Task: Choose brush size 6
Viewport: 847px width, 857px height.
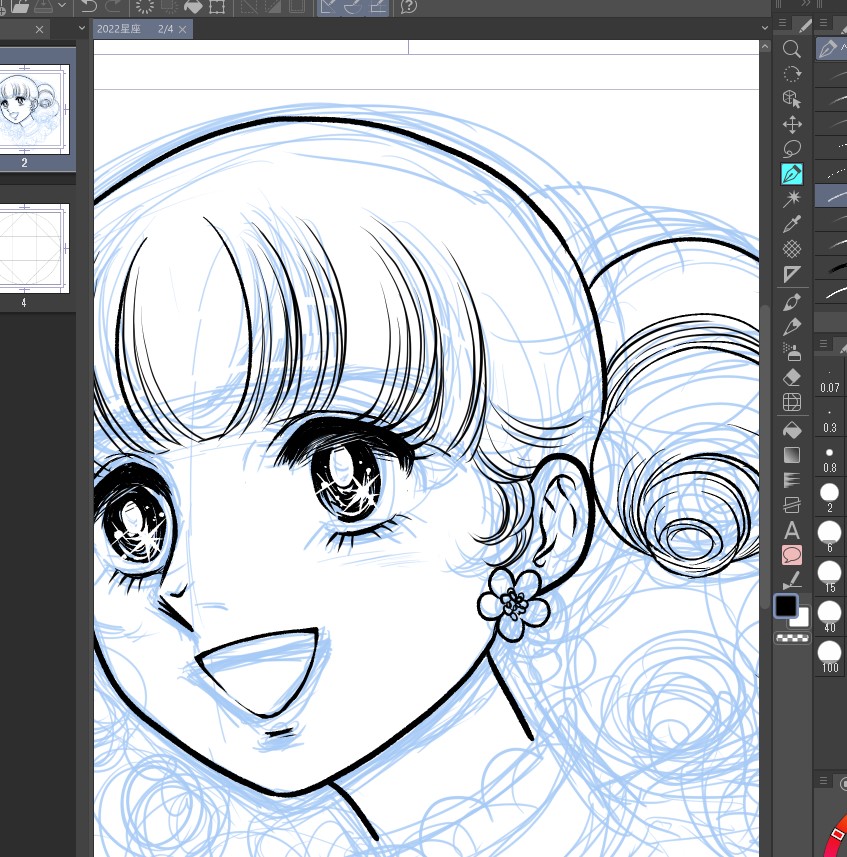Action: [830, 538]
